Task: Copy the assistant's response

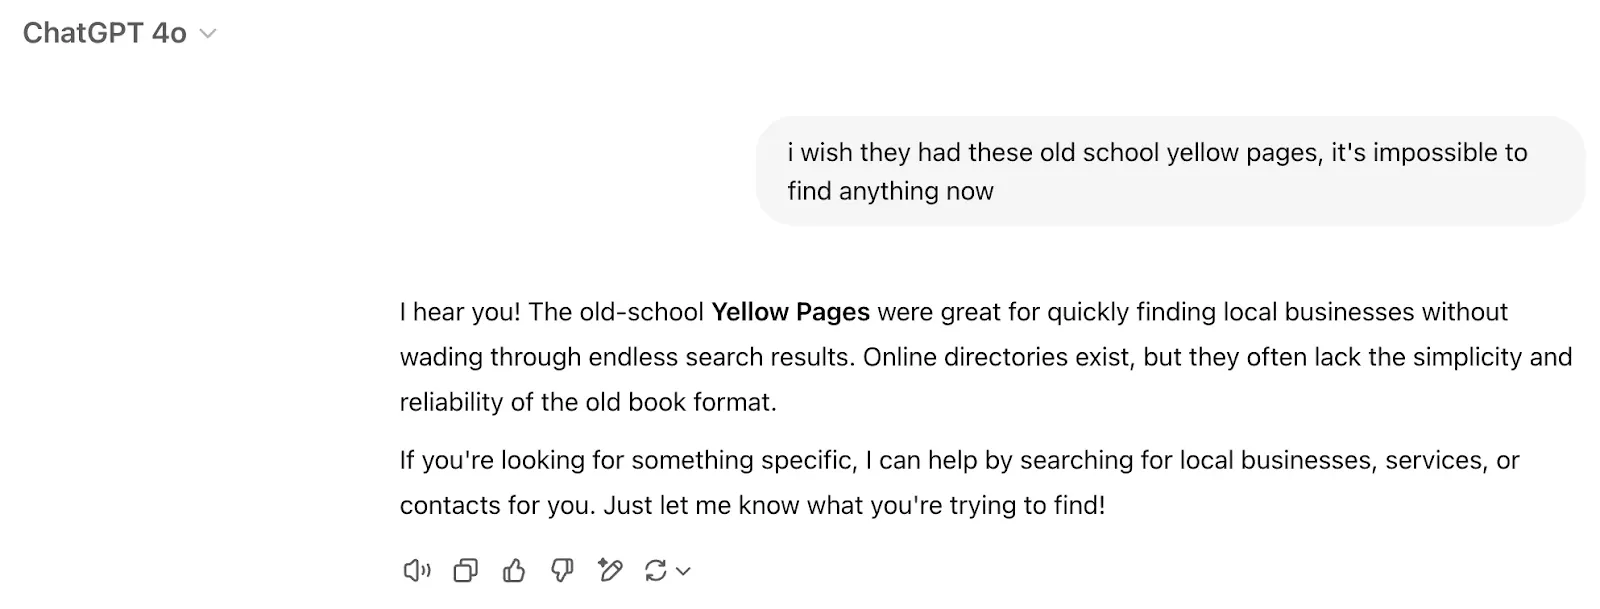Action: 465,571
